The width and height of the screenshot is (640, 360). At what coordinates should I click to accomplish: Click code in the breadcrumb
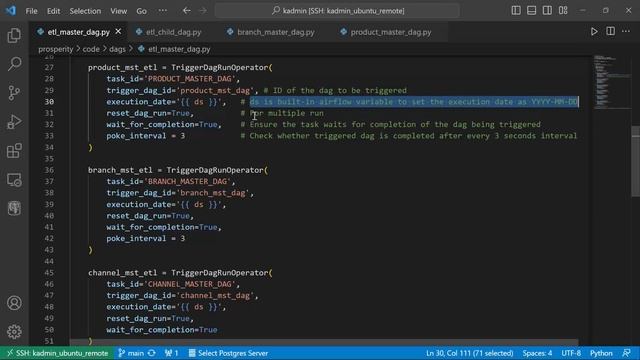[x=91, y=49]
